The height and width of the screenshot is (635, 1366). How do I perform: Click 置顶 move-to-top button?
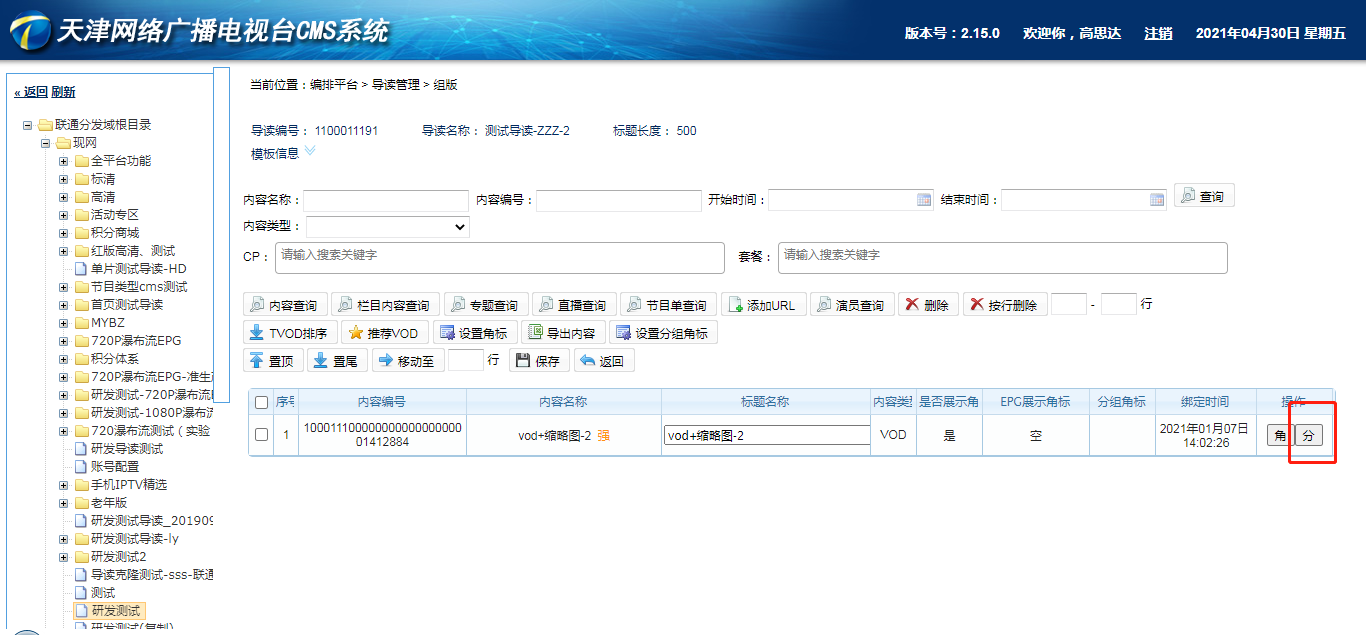pos(271,361)
